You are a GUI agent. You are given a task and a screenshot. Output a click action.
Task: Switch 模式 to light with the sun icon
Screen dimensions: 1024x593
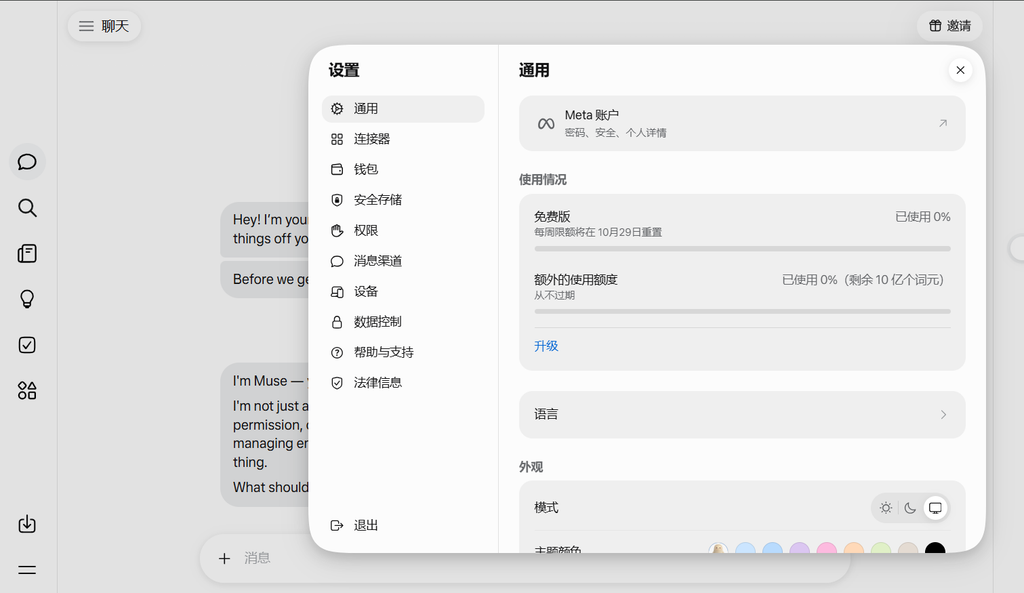click(886, 508)
